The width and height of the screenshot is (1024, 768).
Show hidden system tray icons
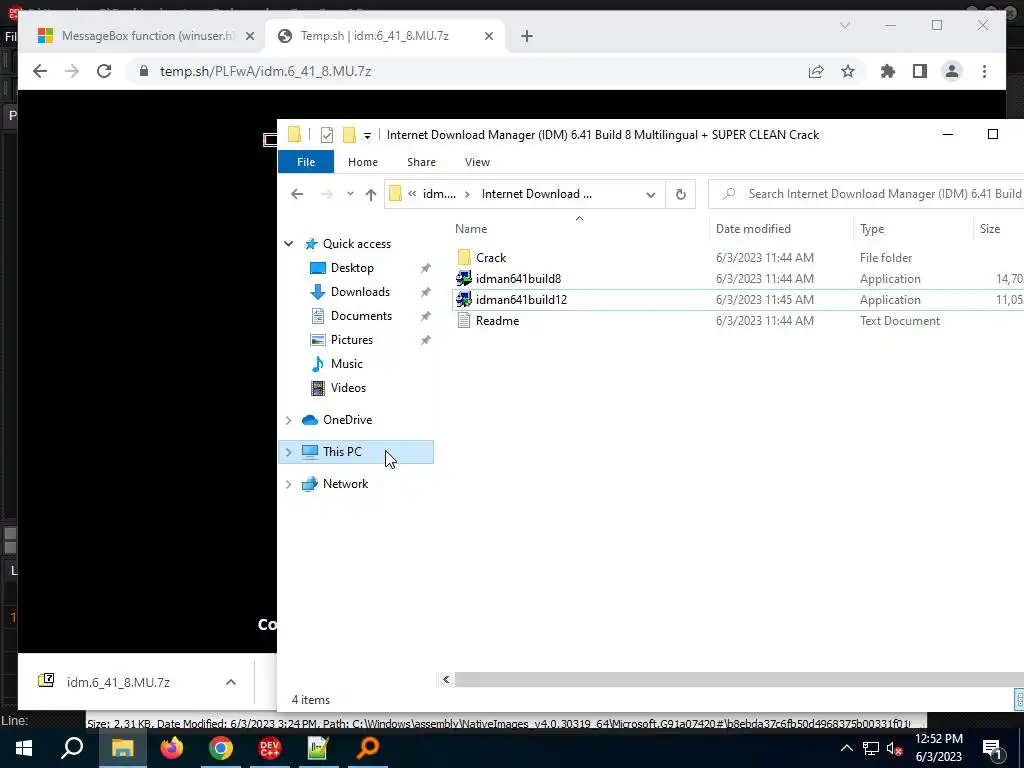pos(846,748)
